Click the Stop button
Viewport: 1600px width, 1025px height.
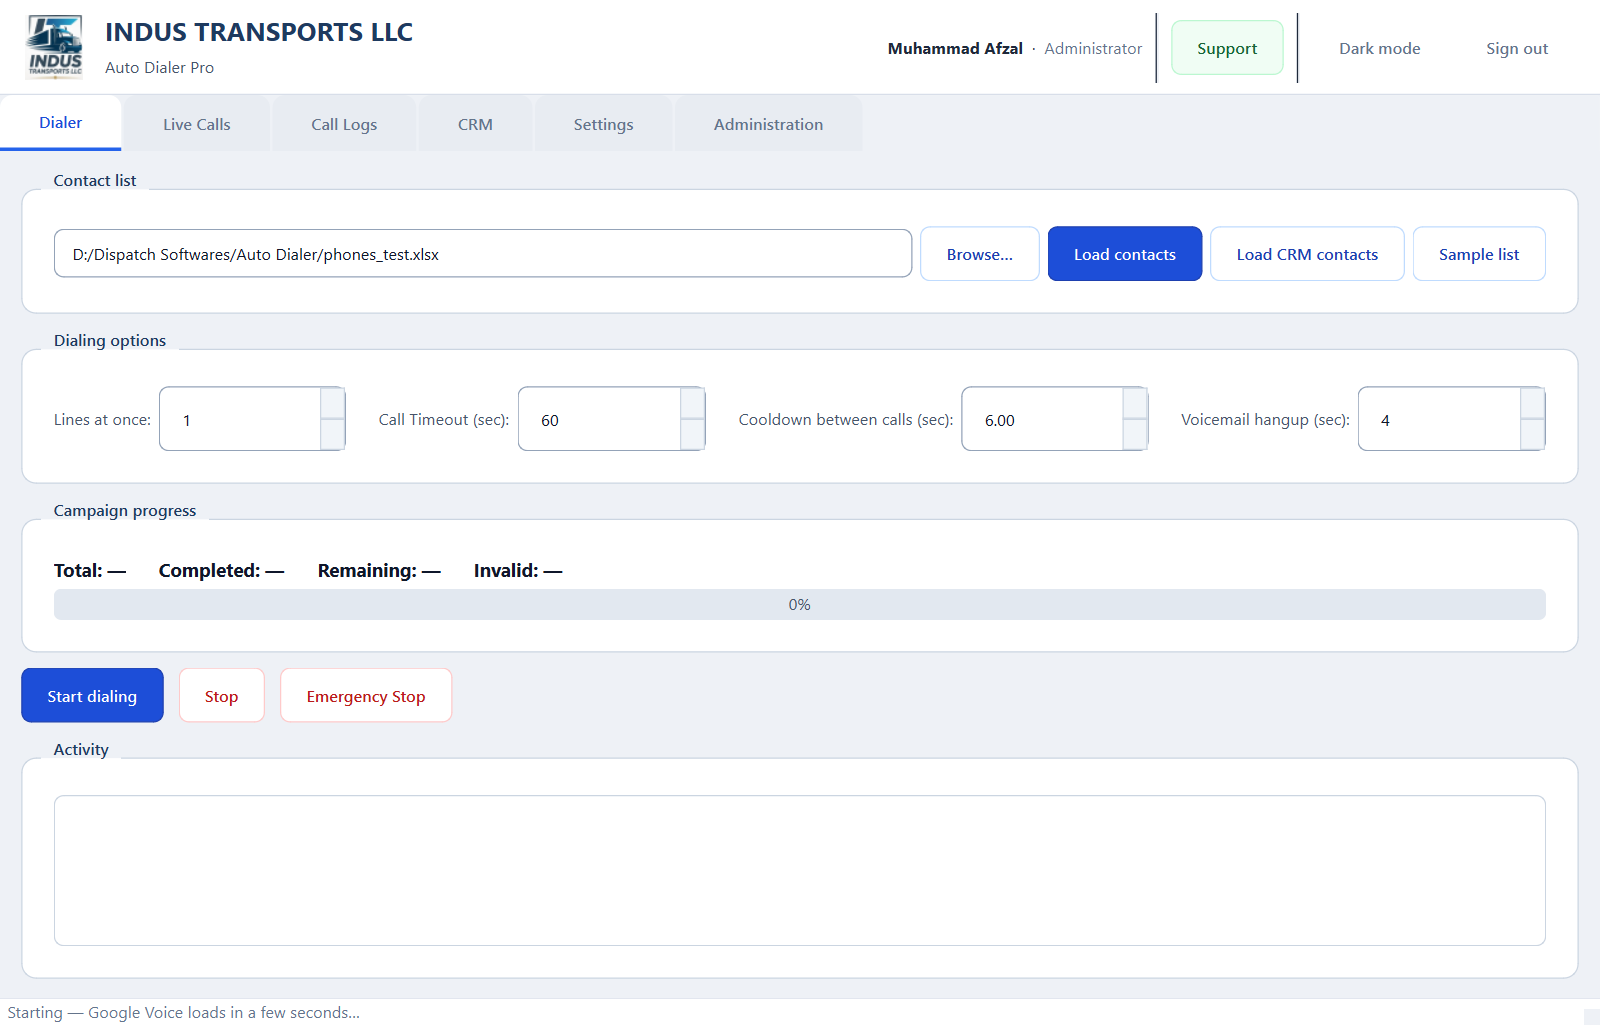click(221, 695)
